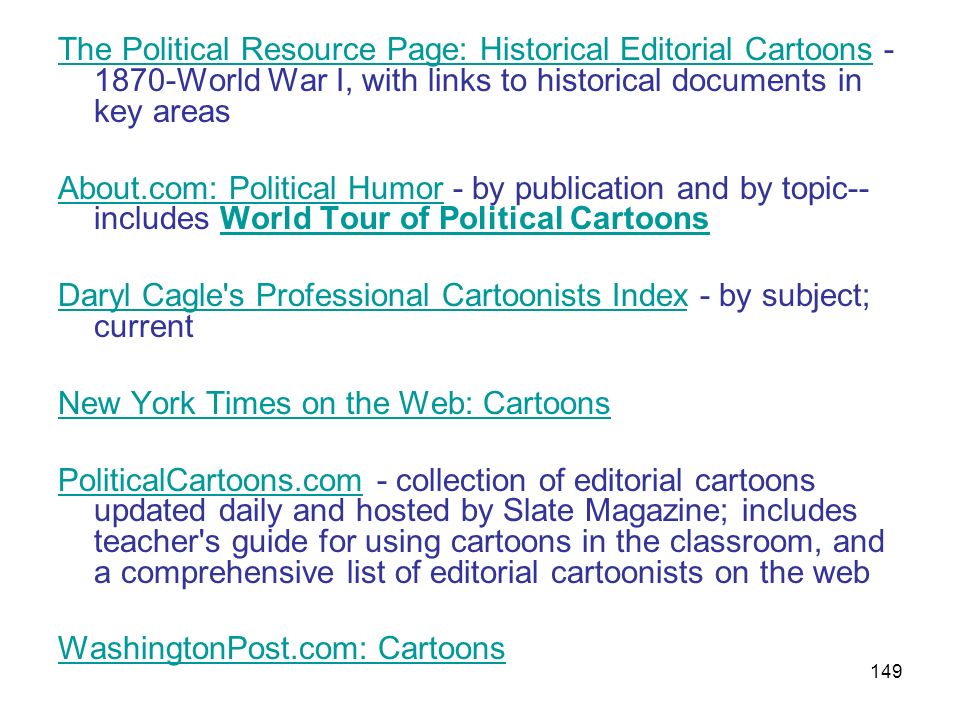
Task: Click the word 'current' under Daryl Cagle's link
Action: 143,326
